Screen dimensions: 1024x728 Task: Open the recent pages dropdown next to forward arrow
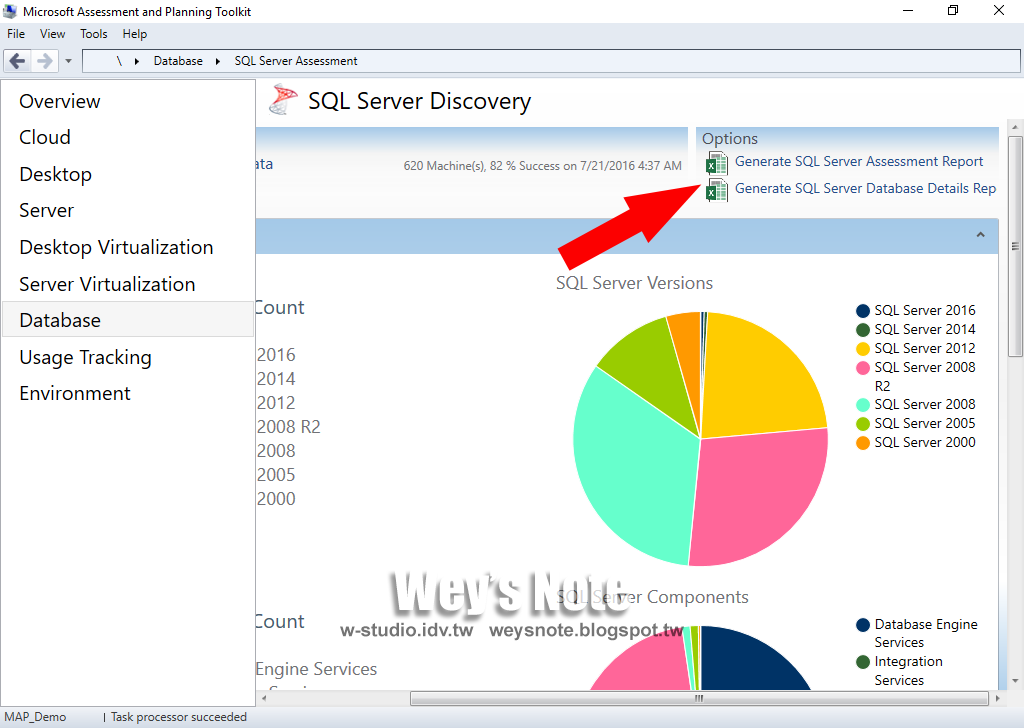(67, 60)
